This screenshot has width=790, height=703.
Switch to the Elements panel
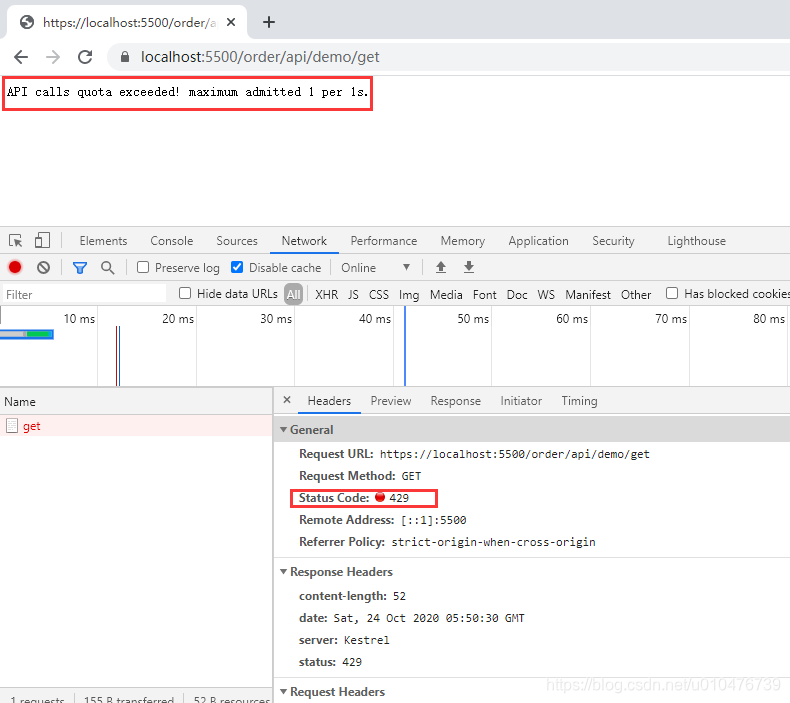[103, 241]
